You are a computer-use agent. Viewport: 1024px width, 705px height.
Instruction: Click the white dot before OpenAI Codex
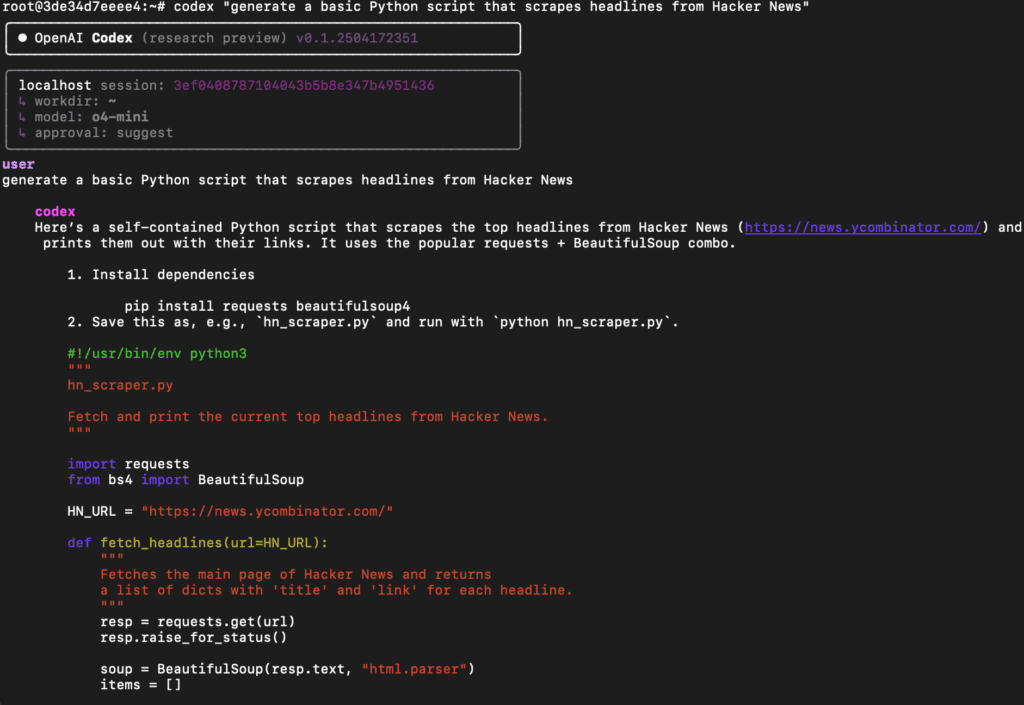(22, 38)
